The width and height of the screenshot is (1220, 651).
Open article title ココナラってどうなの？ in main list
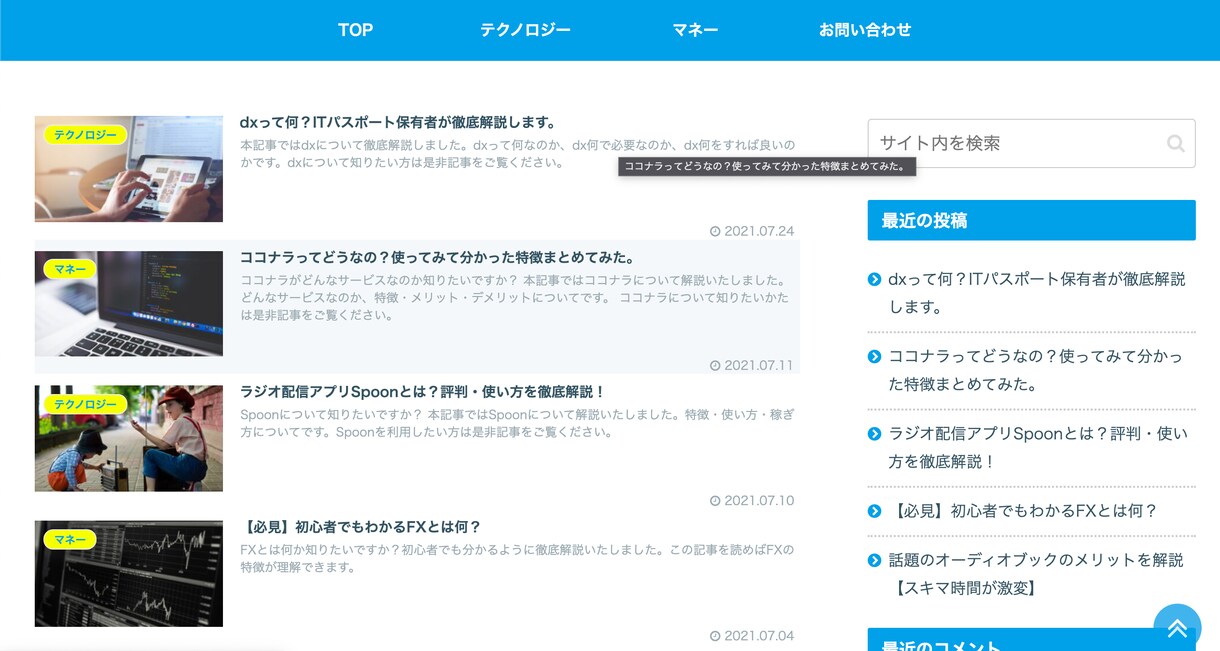(x=438, y=257)
